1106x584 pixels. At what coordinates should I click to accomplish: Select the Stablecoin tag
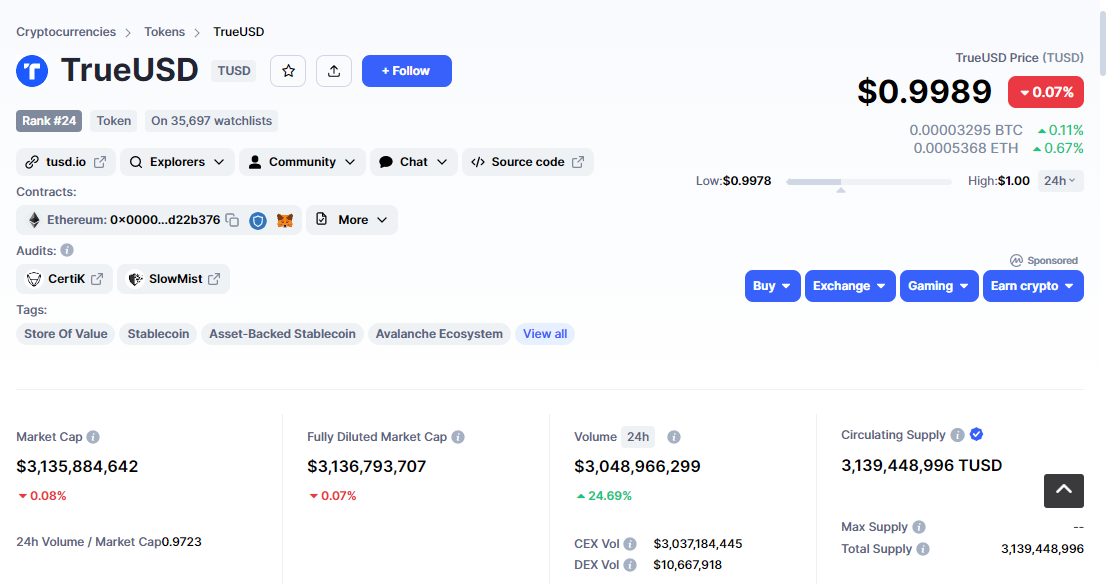(158, 334)
